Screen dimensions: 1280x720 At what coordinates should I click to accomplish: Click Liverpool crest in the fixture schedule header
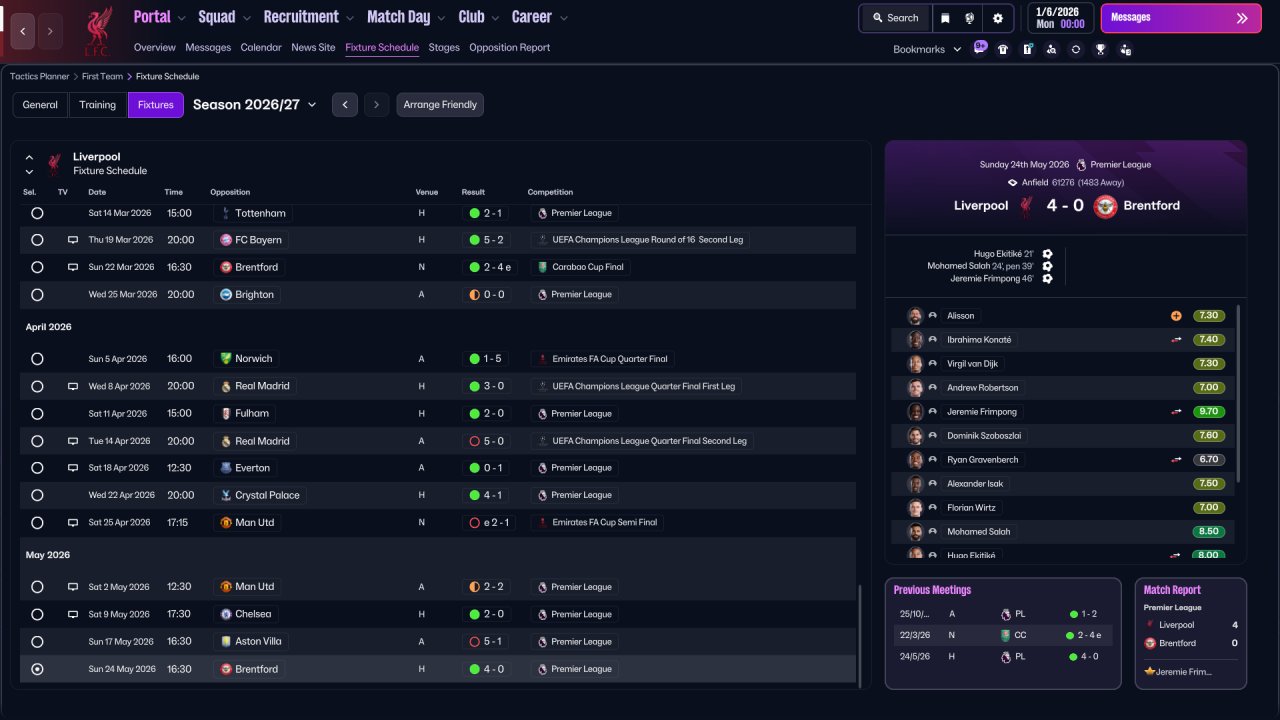[x=55, y=164]
